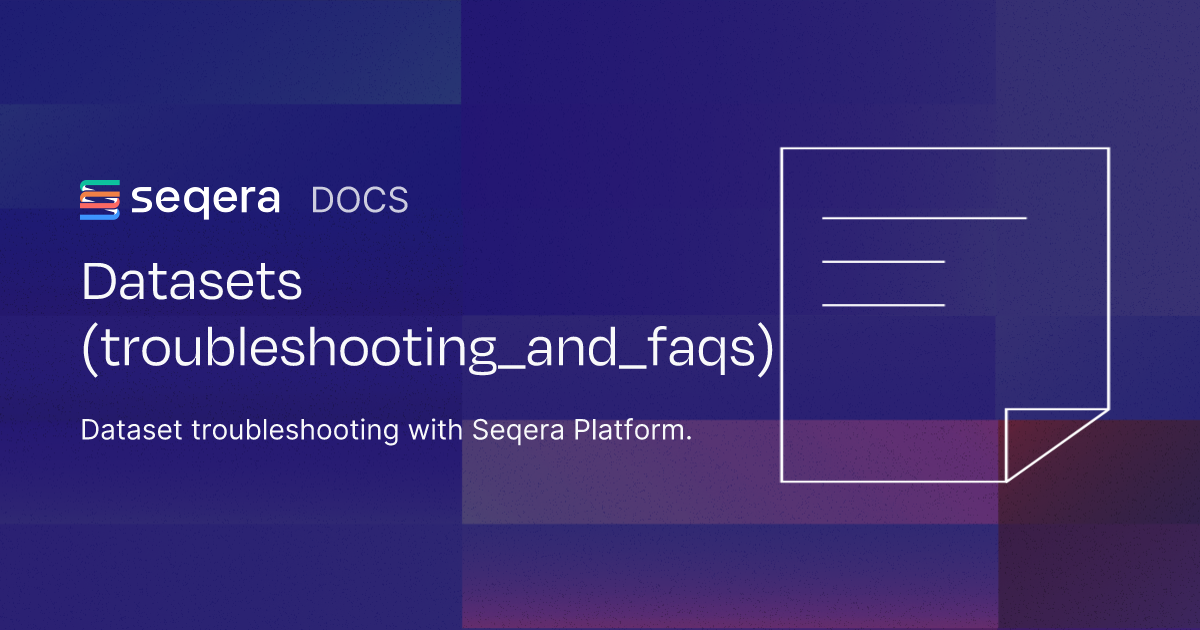
Task: Click the Dataset troubleshooting subtitle text
Action: pos(388,429)
